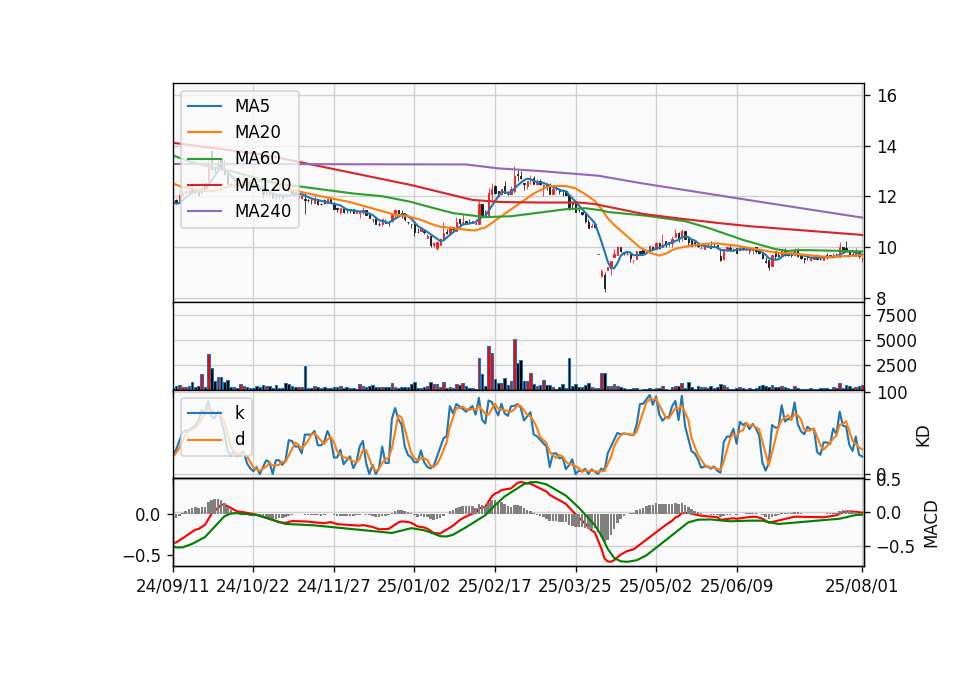Click the 24/09/11 date label
This screenshot has height=690, width=960.
tap(173, 586)
